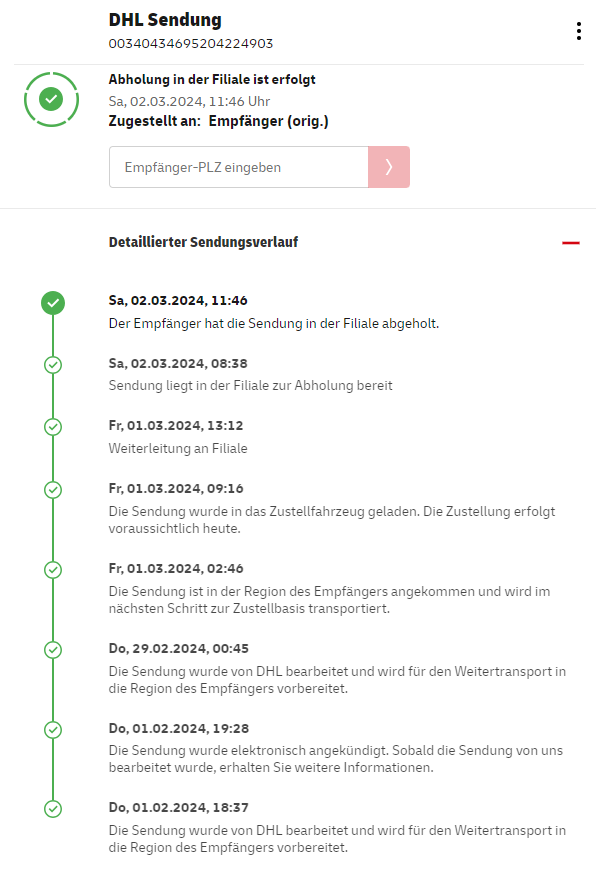The image size is (596, 894).
Task: Click the DHL Sendung title
Action: [165, 20]
